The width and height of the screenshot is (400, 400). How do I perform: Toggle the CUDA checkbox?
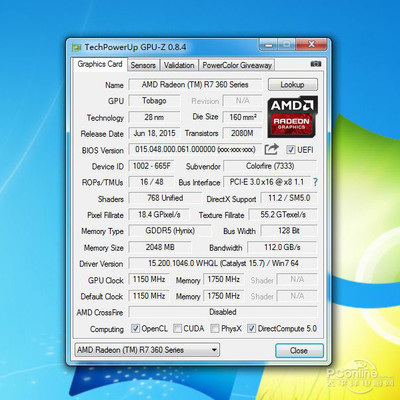pos(177,328)
